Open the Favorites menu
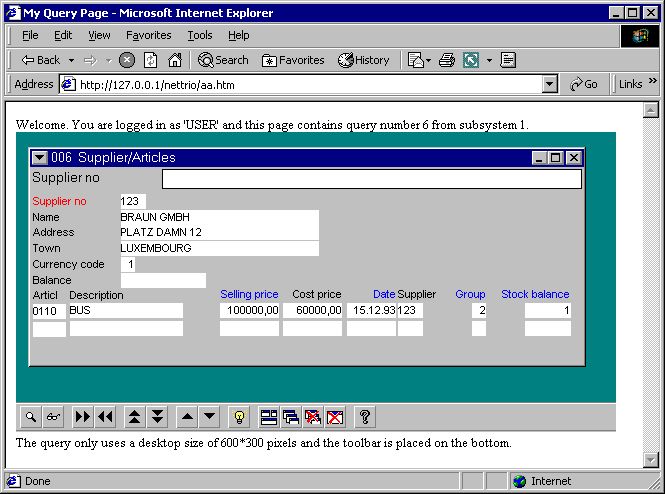Screen dimensions: 665x494 148,35
